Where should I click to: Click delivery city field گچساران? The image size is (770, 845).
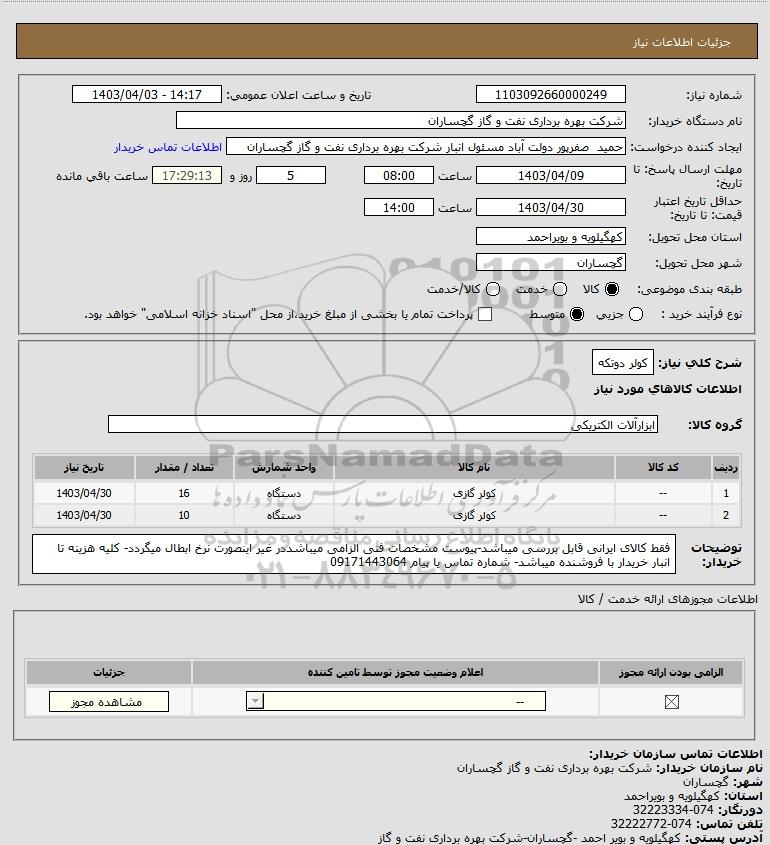(551, 262)
